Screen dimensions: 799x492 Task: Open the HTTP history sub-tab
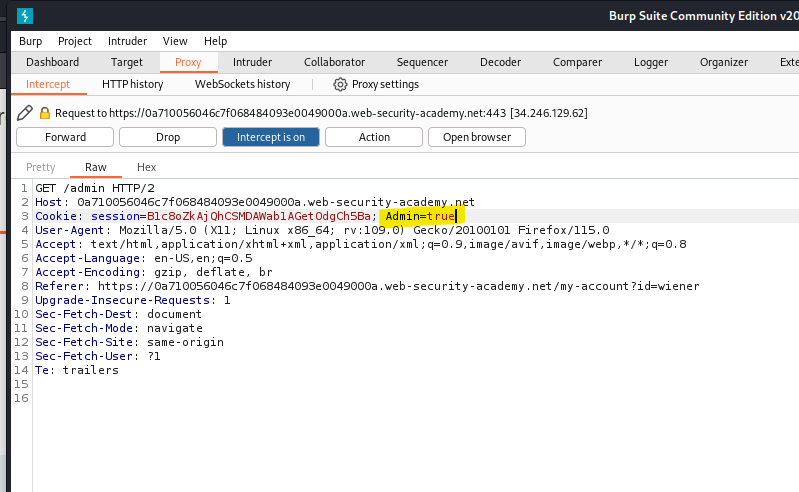click(132, 84)
